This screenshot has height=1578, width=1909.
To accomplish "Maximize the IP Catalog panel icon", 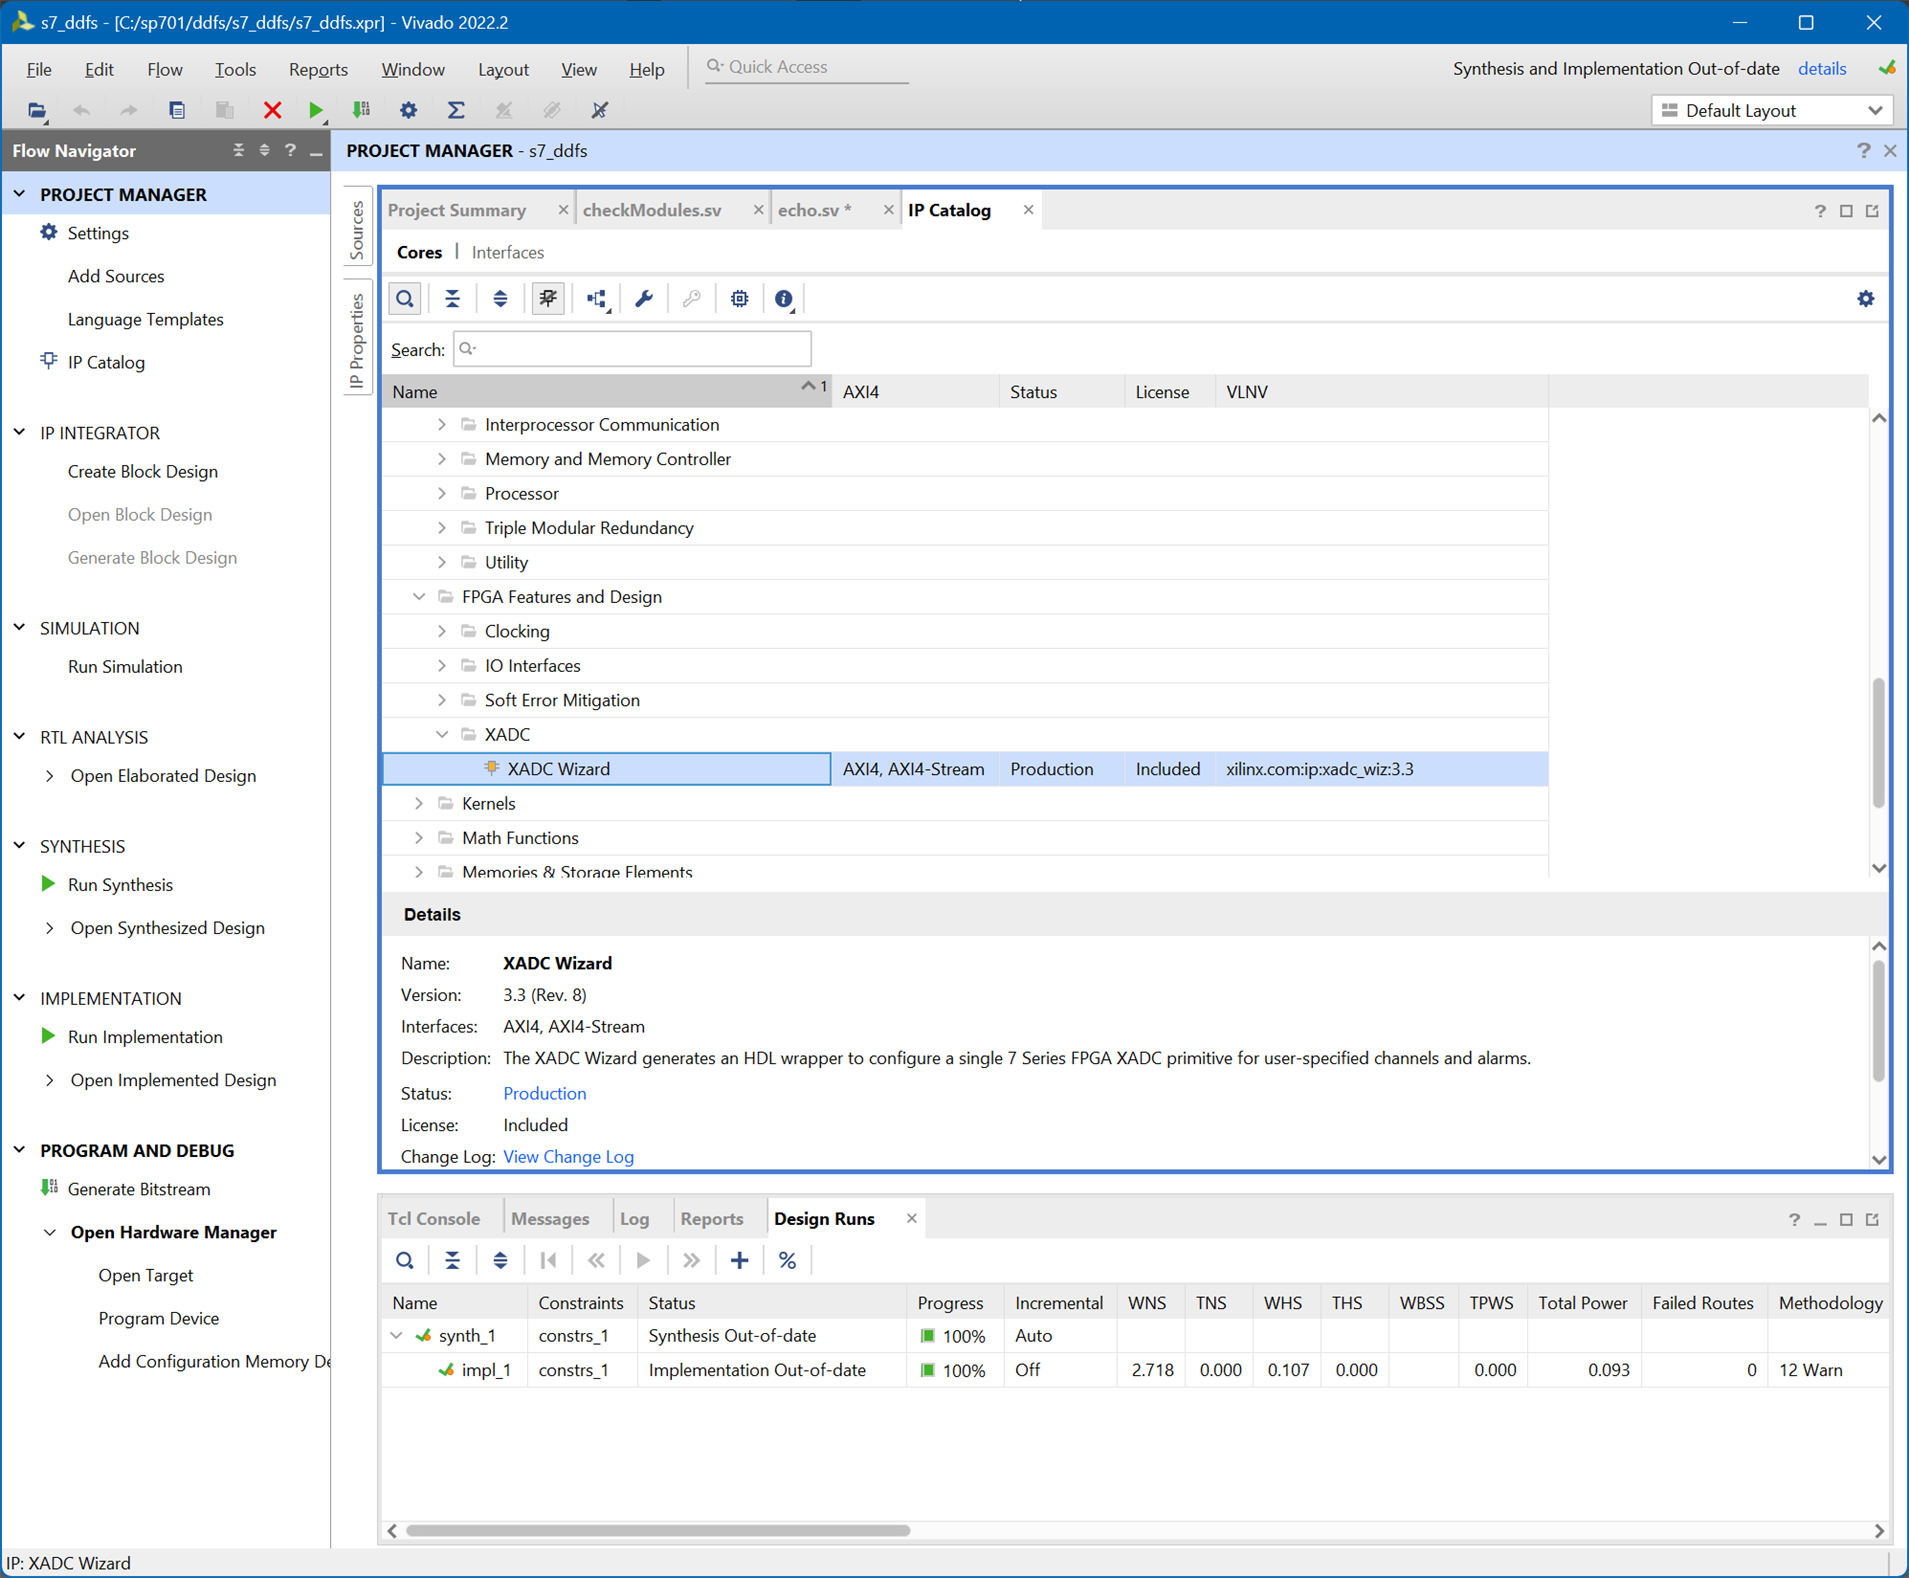I will click(x=1846, y=211).
